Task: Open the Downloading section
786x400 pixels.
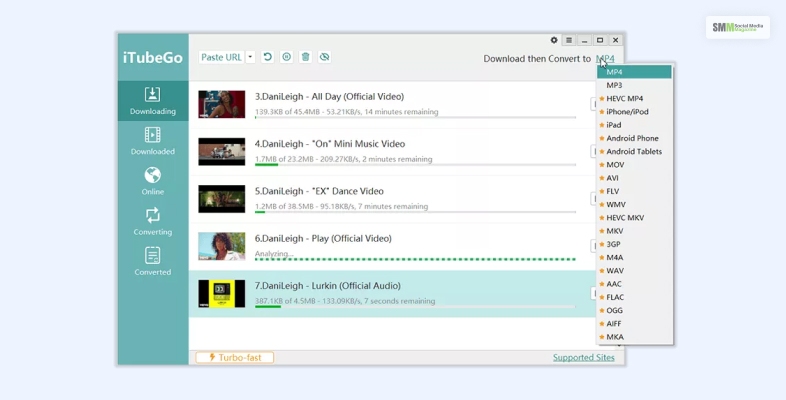Action: click(153, 101)
